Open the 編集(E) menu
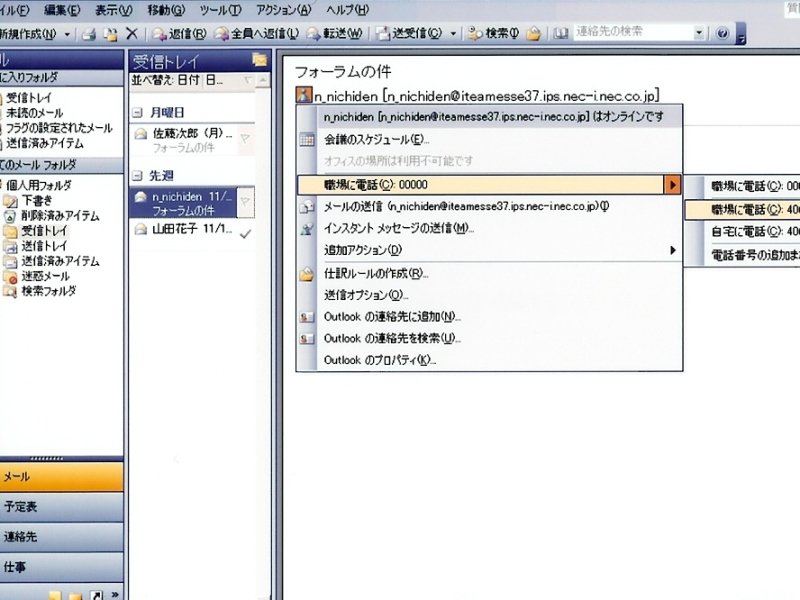The width and height of the screenshot is (800, 600). 62,10
